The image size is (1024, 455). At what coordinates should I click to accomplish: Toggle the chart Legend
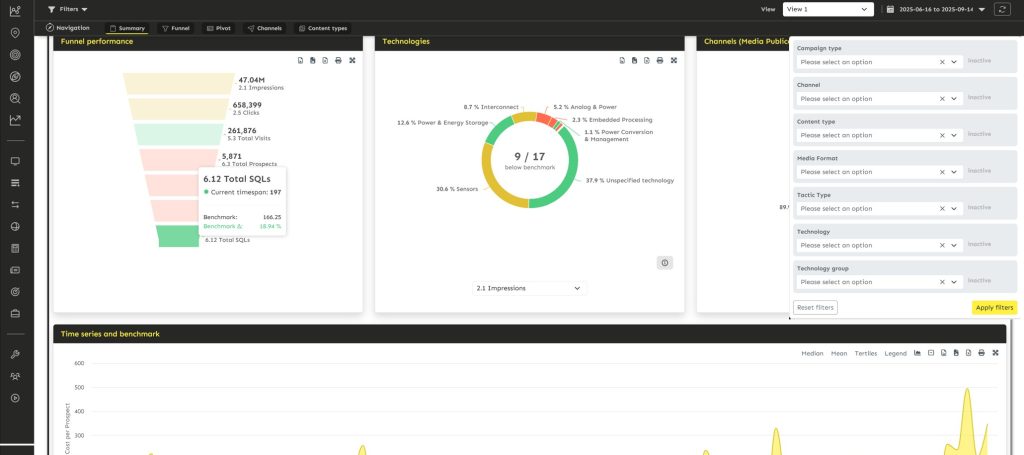895,353
